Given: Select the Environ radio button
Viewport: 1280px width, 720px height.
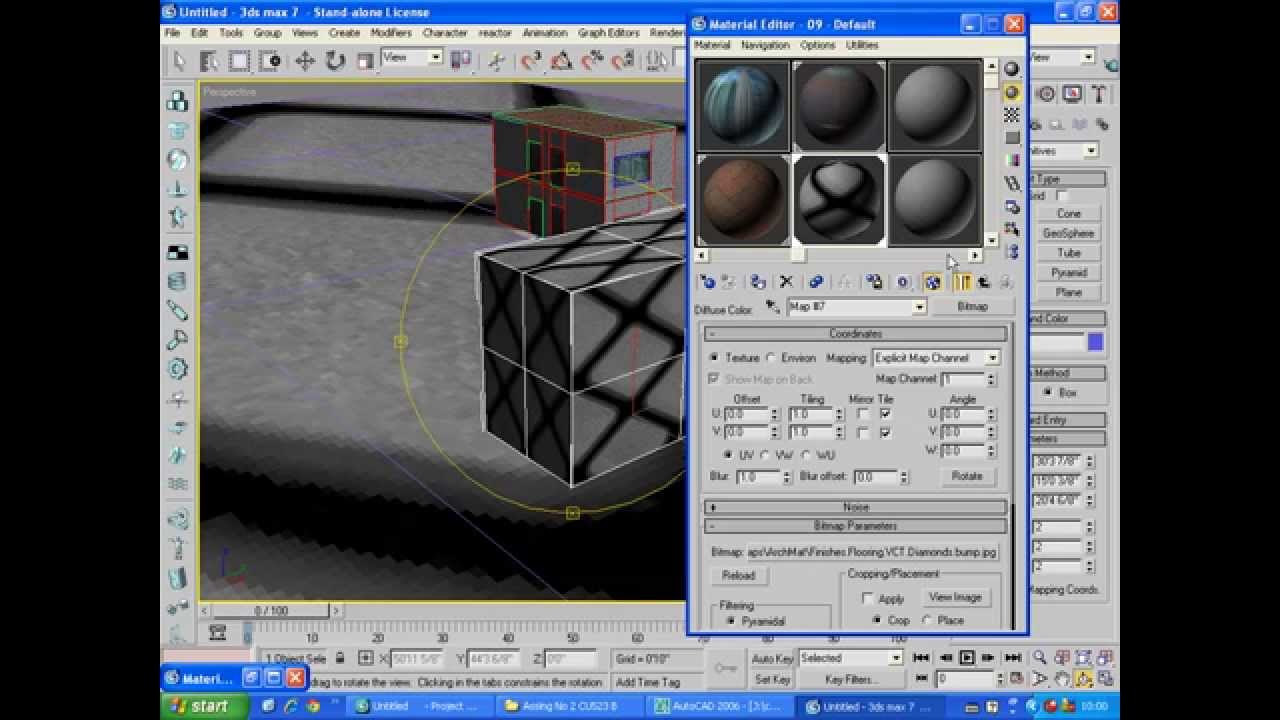Looking at the screenshot, I should pyautogui.click(x=771, y=357).
